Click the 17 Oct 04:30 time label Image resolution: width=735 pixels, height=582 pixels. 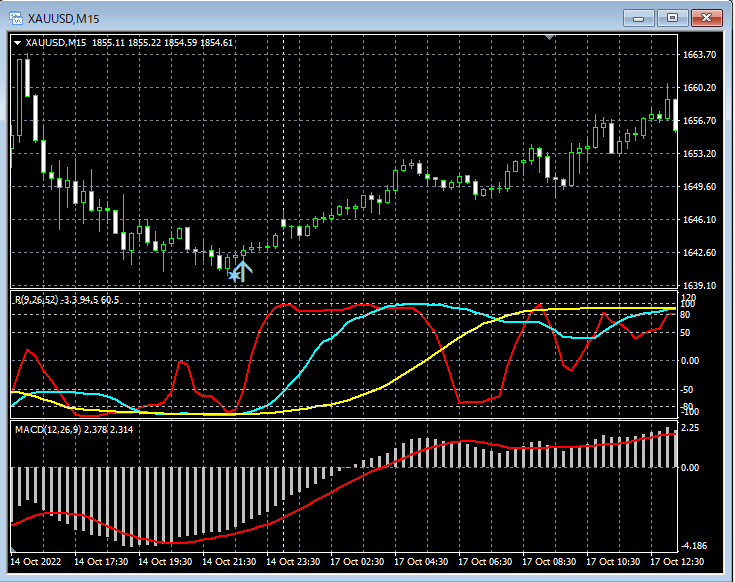point(421,561)
